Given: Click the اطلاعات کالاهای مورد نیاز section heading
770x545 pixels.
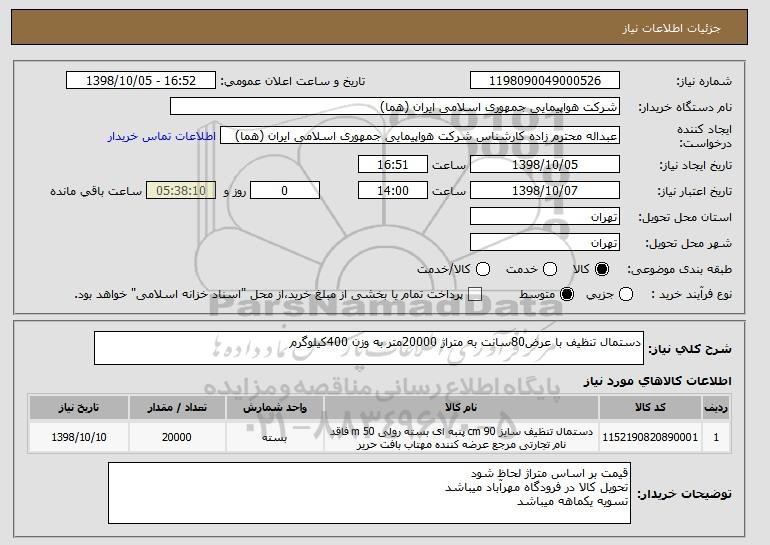Looking at the screenshot, I should click(658, 381).
